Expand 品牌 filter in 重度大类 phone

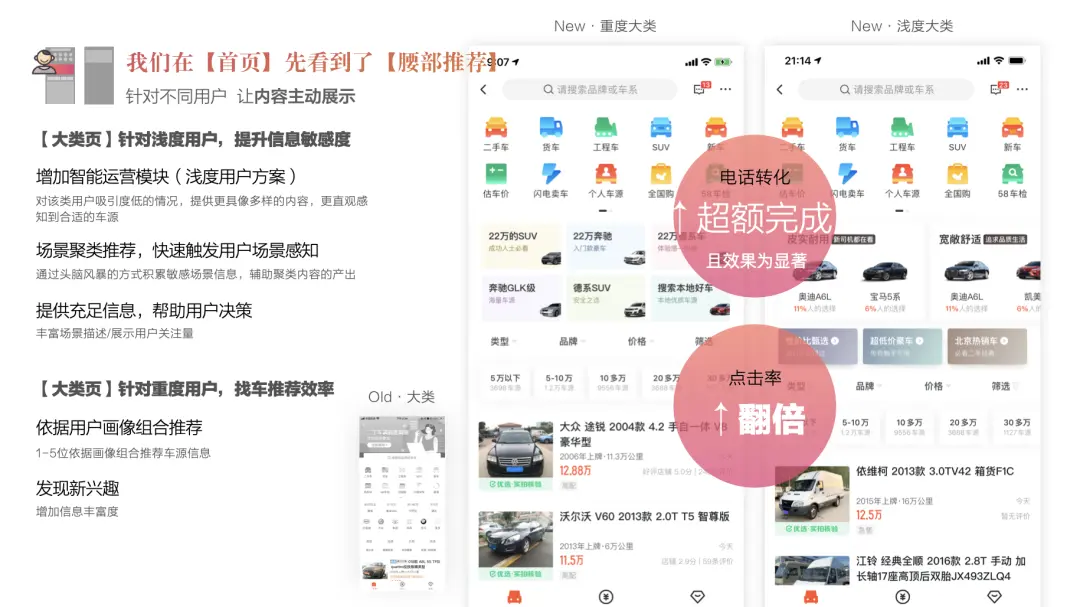(x=572, y=341)
